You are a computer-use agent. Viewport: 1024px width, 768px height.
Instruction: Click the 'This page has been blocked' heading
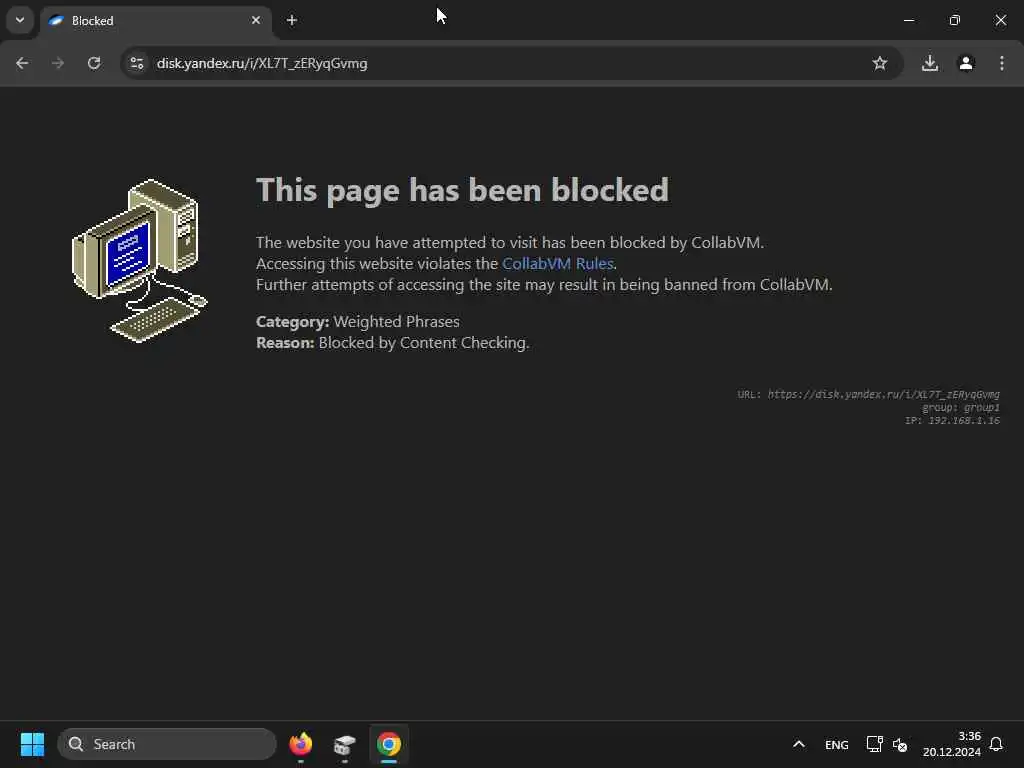coord(462,190)
